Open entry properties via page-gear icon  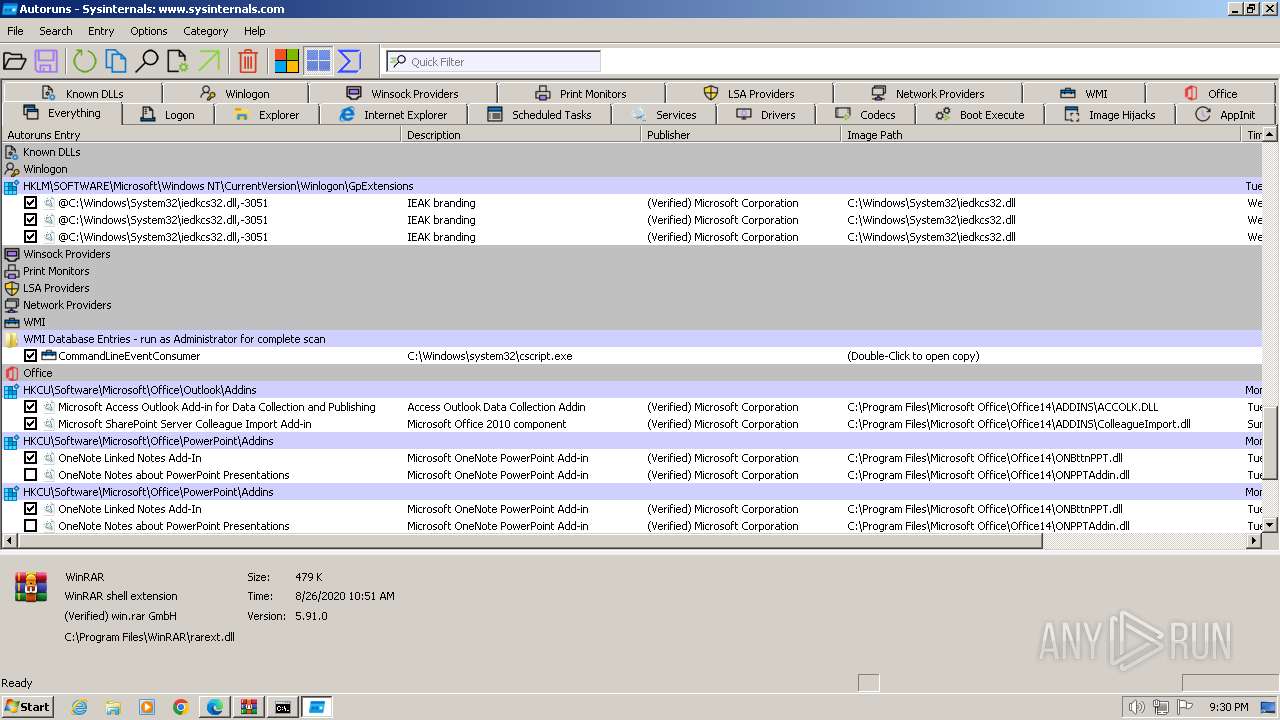coord(178,62)
